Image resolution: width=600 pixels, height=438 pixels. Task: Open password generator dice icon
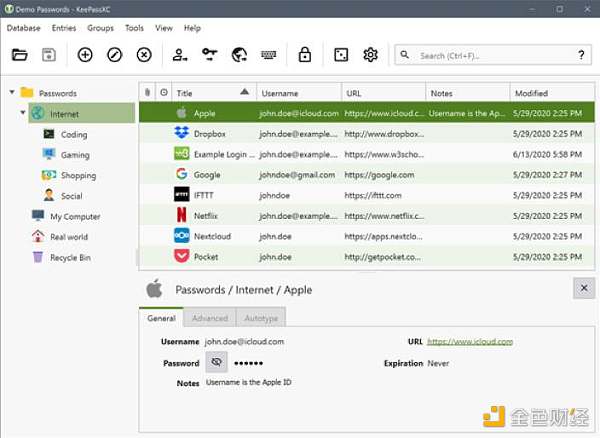click(341, 55)
